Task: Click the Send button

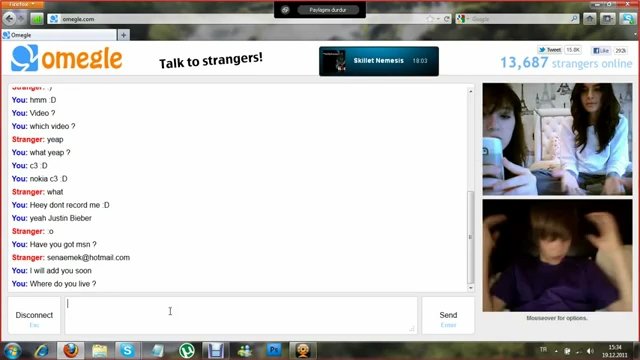Action: point(448,316)
